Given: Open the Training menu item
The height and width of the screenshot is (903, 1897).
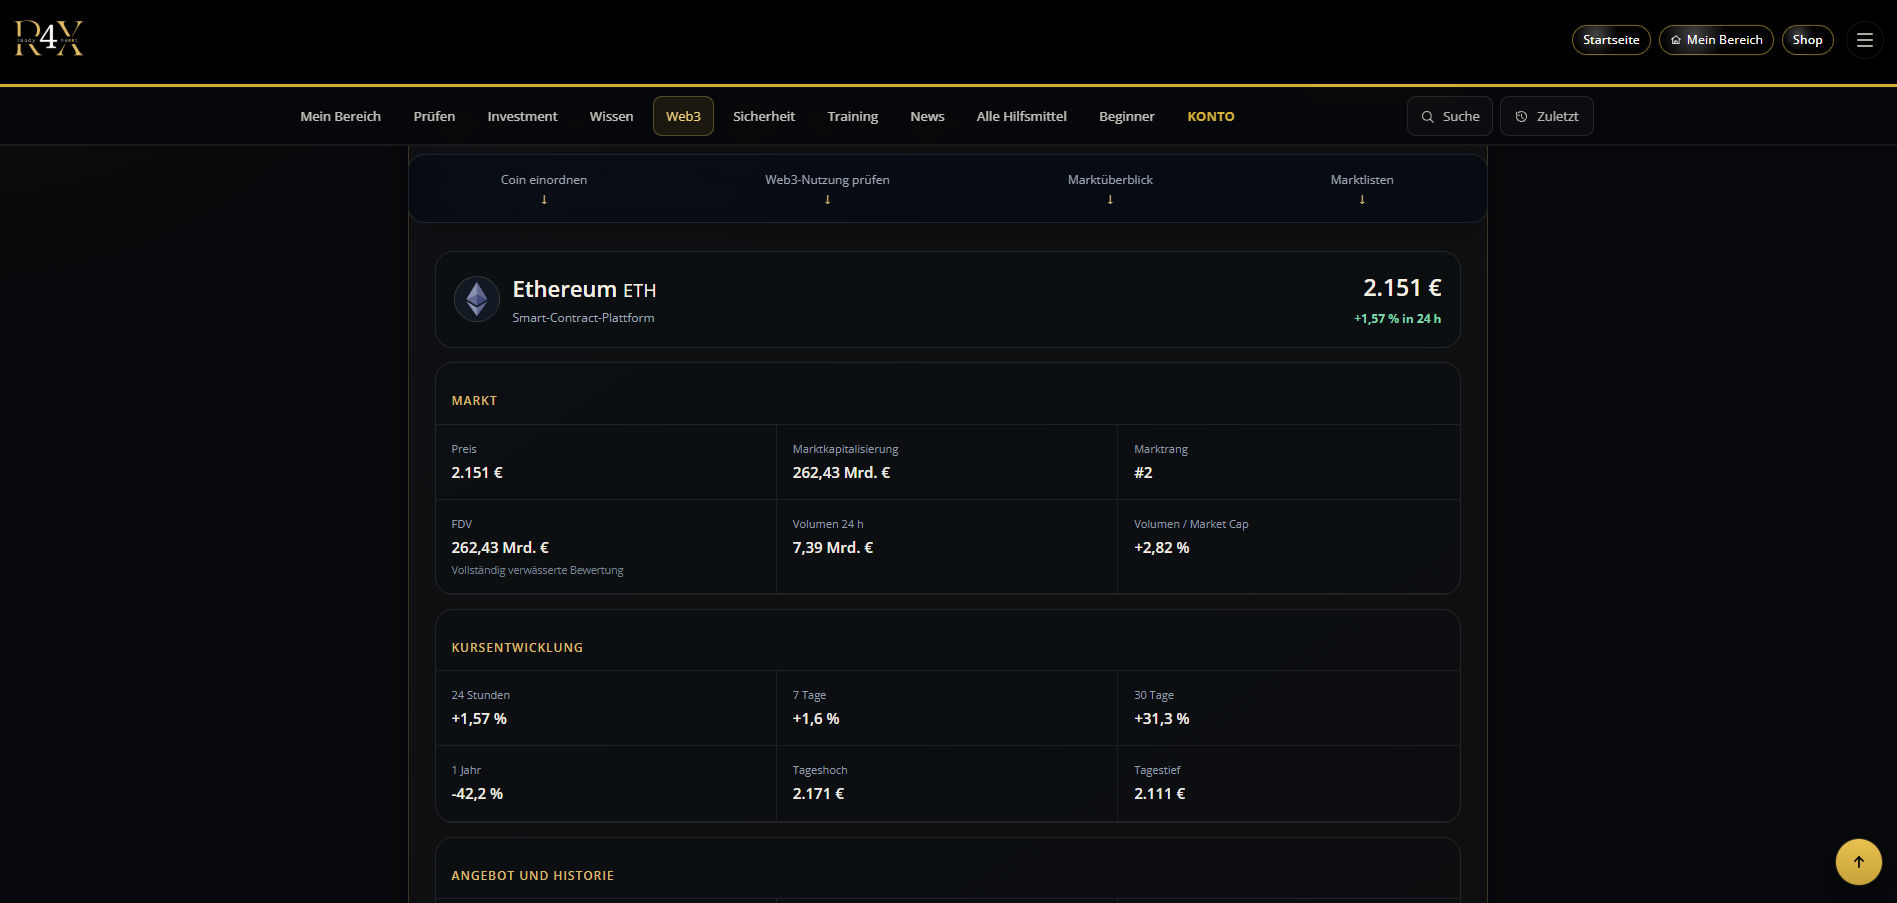Looking at the screenshot, I should (852, 116).
